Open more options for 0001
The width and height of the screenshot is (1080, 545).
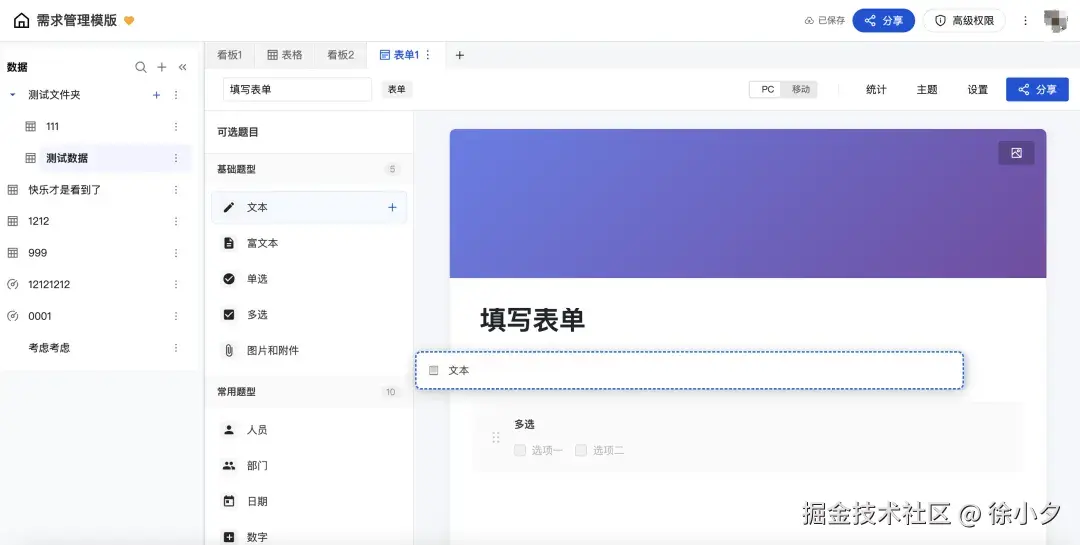tap(176, 316)
